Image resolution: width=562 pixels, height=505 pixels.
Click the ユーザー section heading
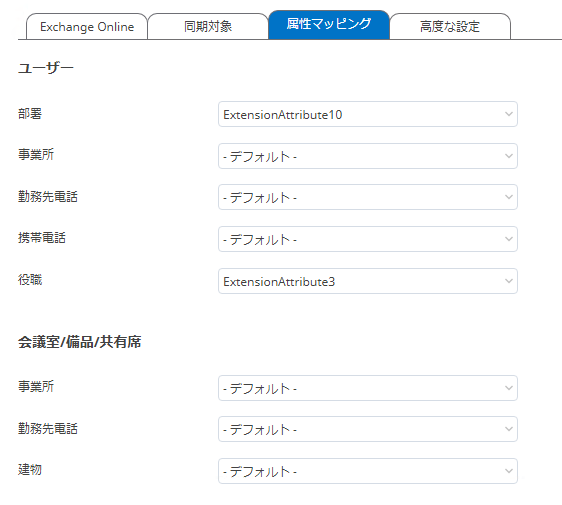click(x=46, y=68)
